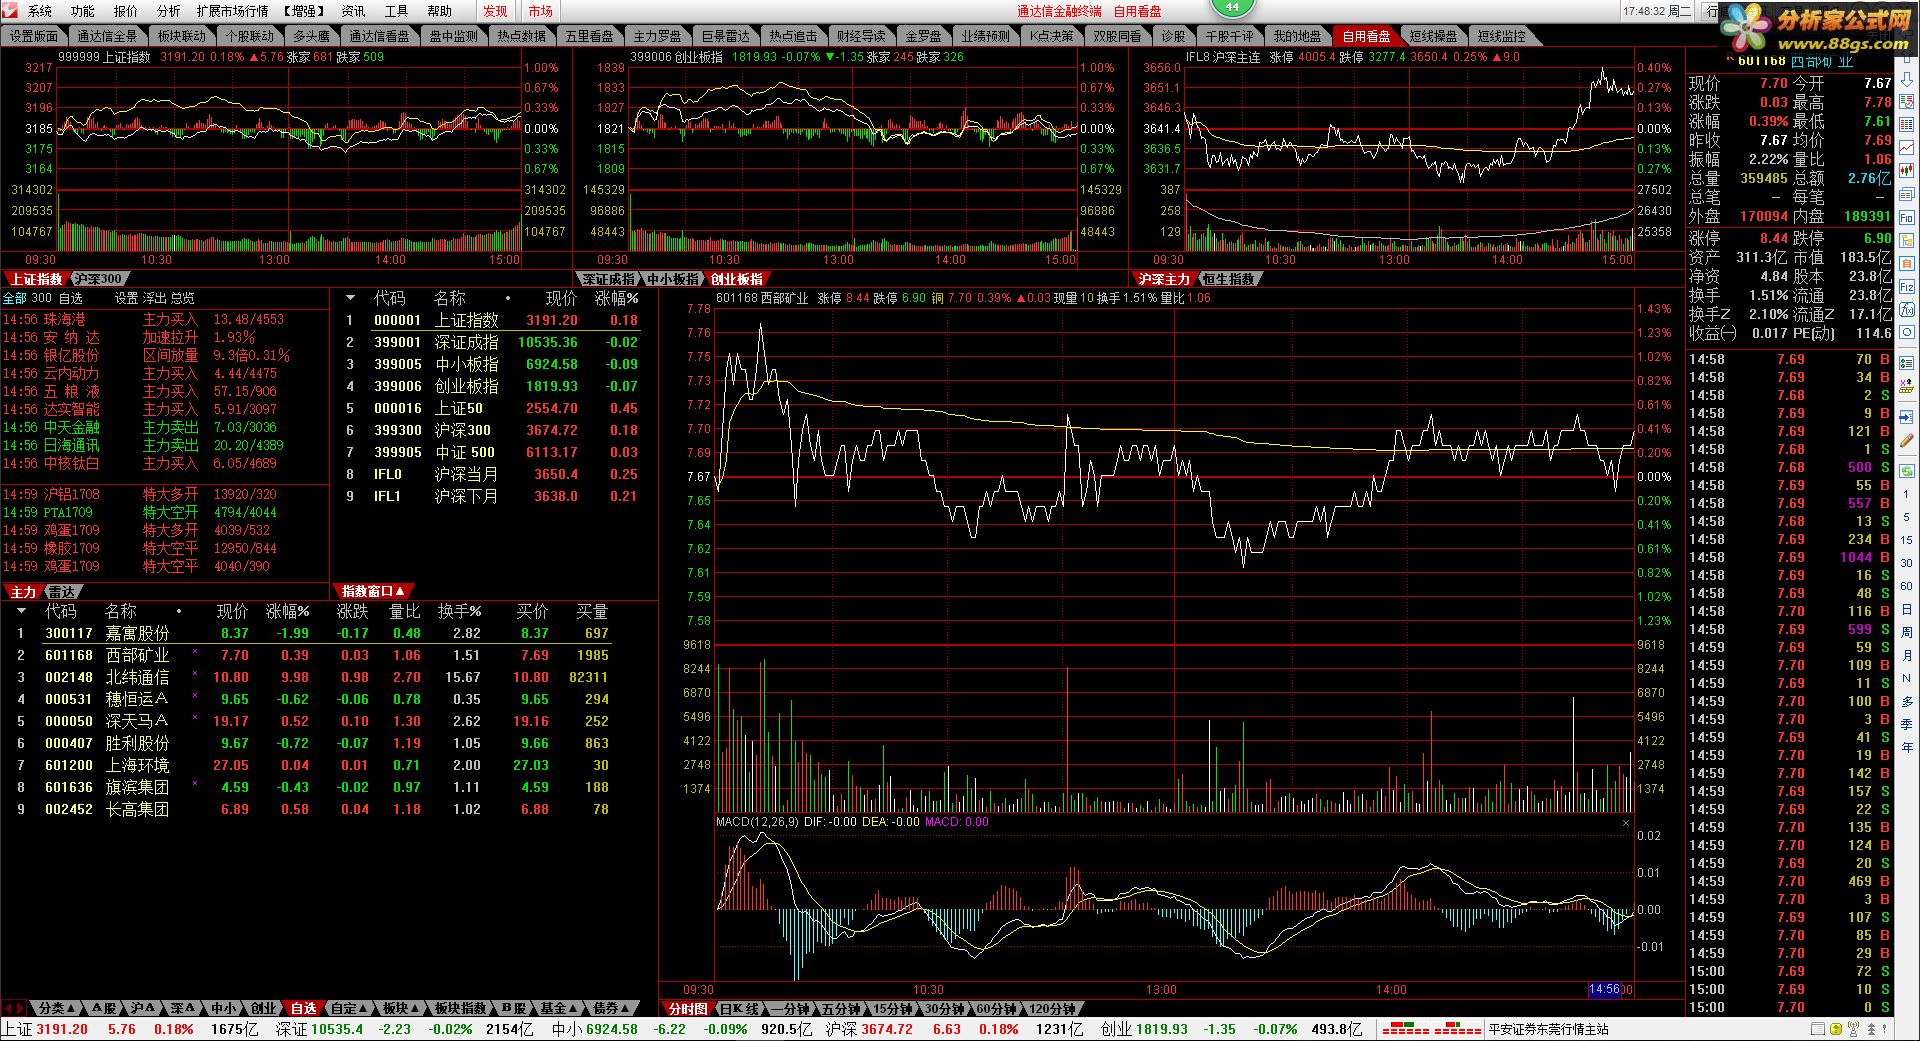Click the stacked windows icon in sidebar
Image resolution: width=1920 pixels, height=1041 pixels.
point(1907,194)
